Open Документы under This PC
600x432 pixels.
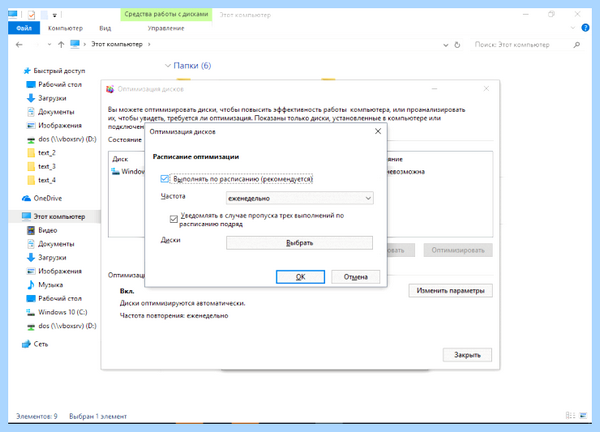[56, 244]
